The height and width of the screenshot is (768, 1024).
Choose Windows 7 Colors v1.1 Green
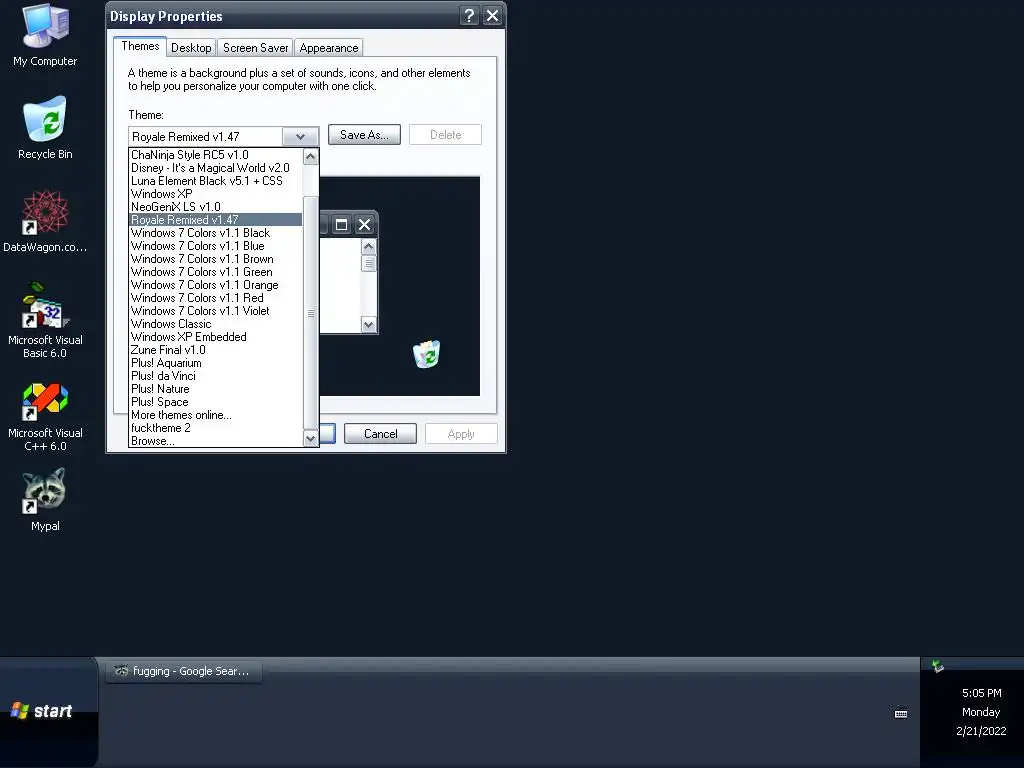216,272
